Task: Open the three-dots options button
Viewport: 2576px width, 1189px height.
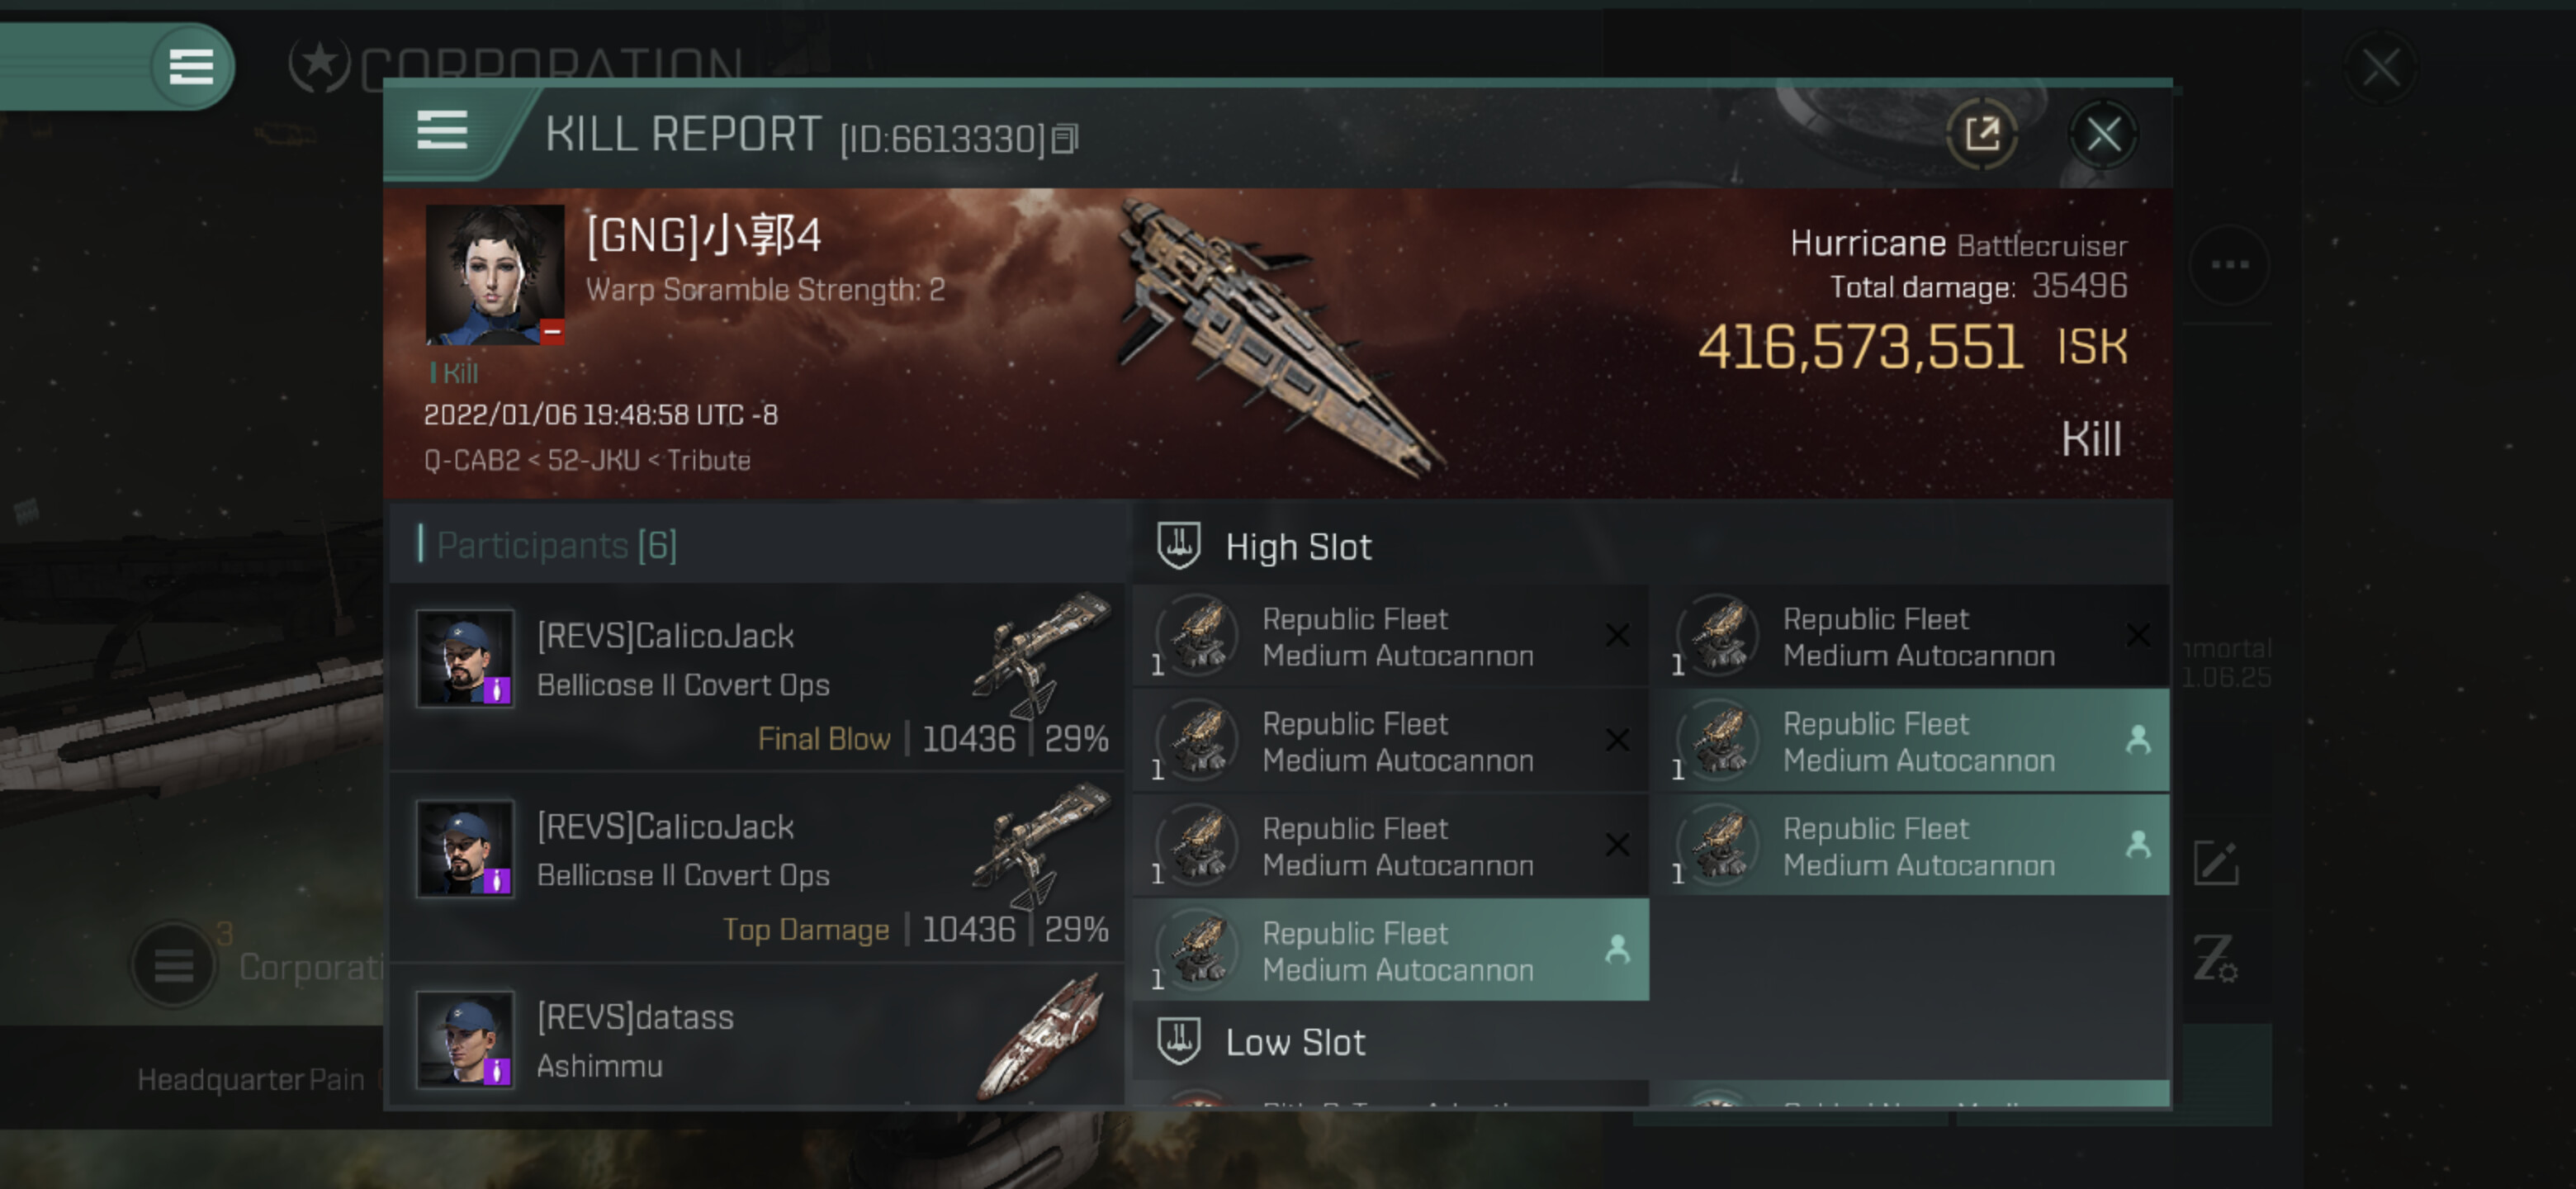Action: pos(2229,265)
